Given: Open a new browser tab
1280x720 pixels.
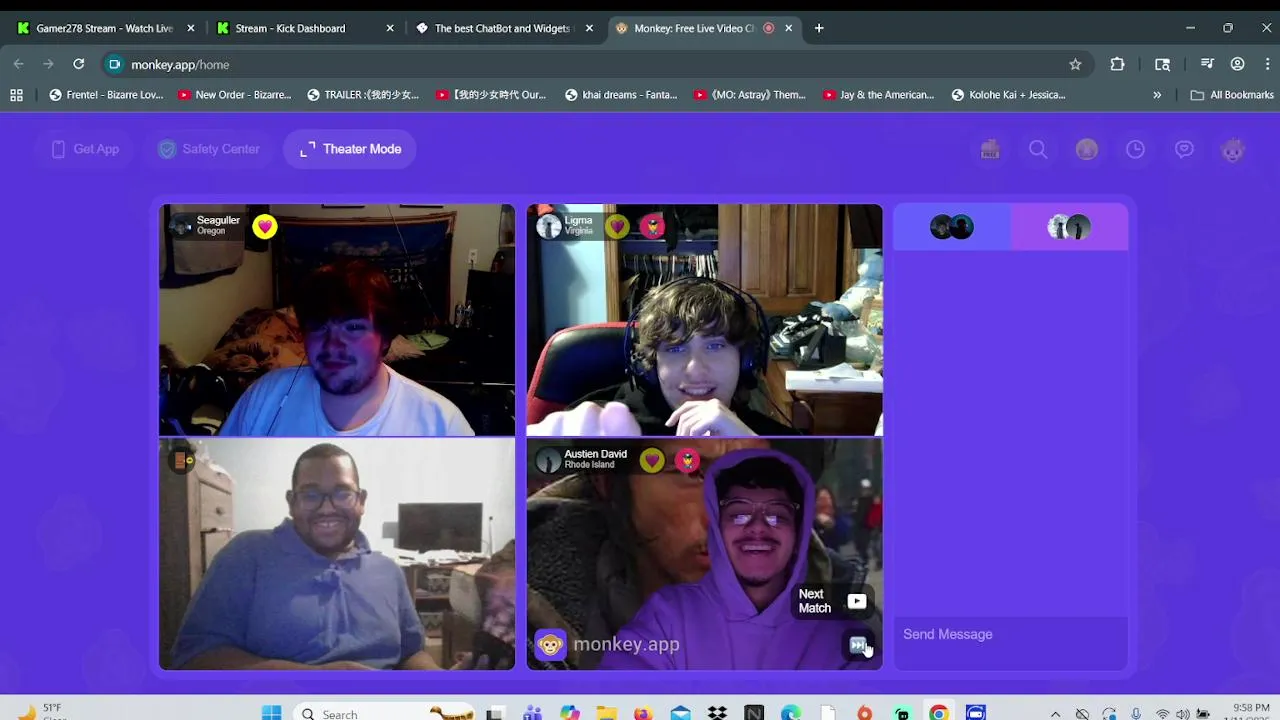Looking at the screenshot, I should [819, 28].
